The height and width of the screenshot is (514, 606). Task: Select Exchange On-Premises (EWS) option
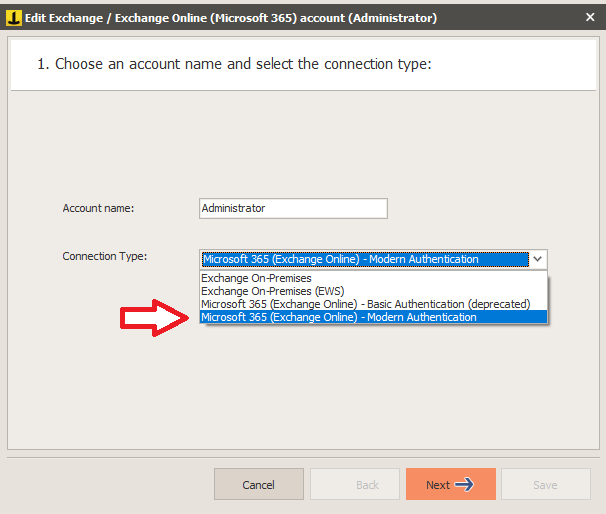click(373, 291)
